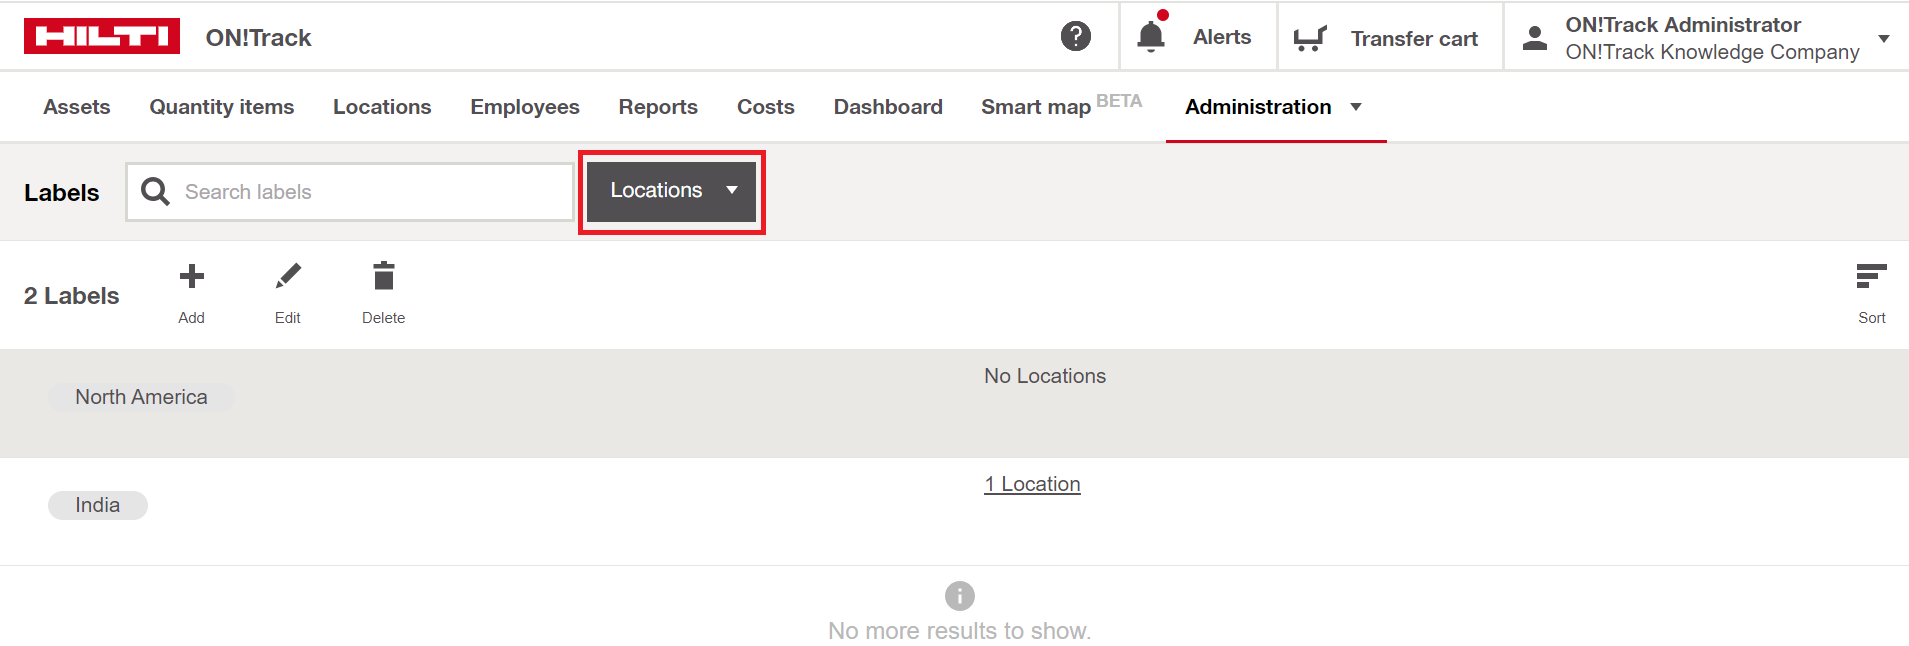The image size is (1909, 646).
Task: Select the North America label
Action: 141,397
